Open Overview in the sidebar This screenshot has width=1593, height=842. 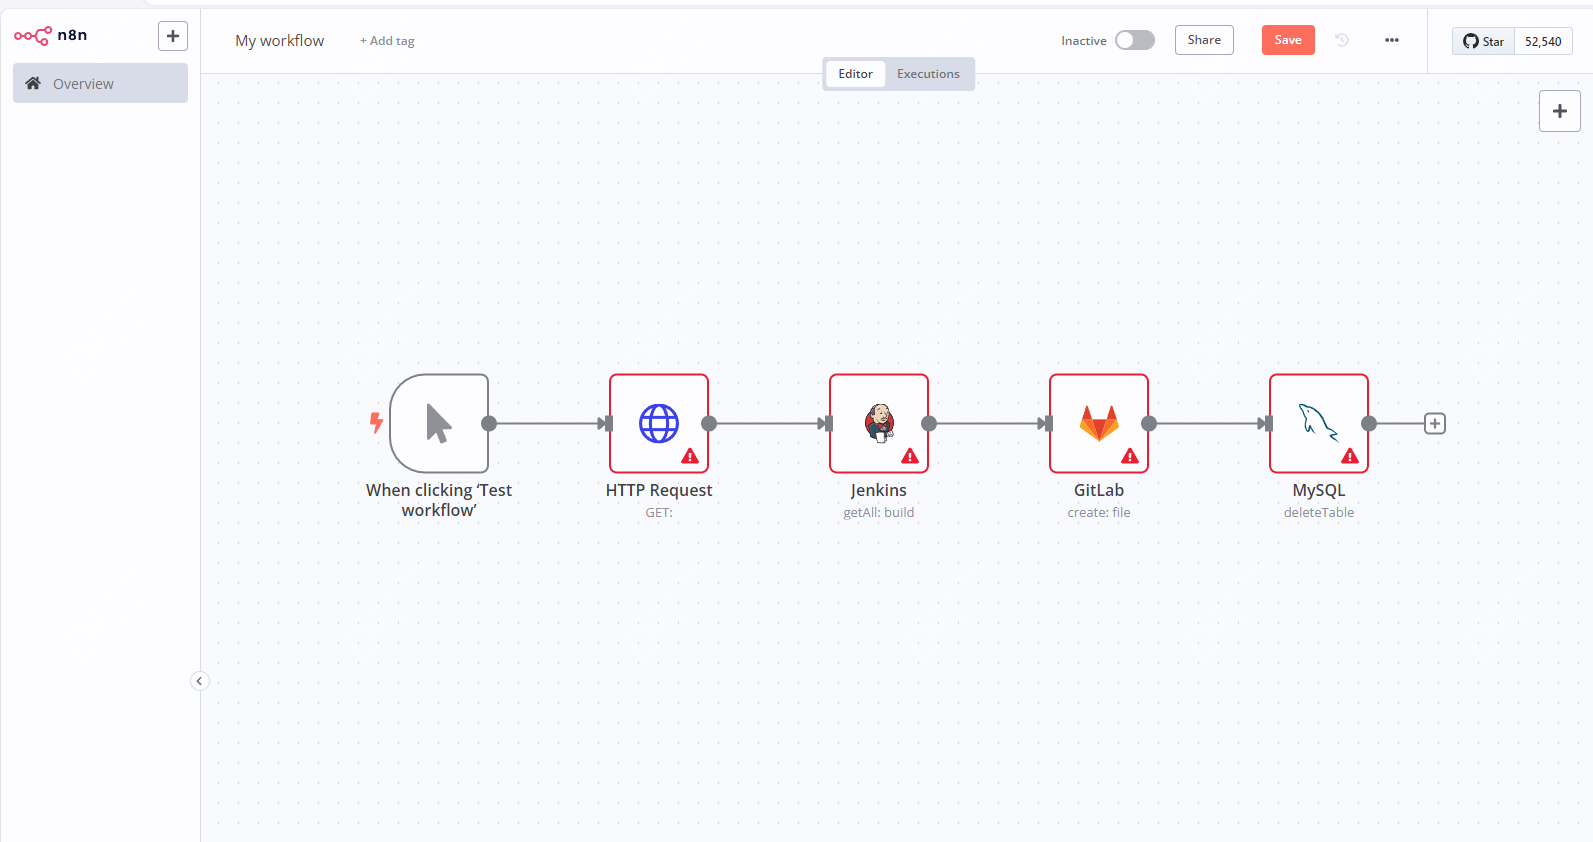tap(100, 83)
